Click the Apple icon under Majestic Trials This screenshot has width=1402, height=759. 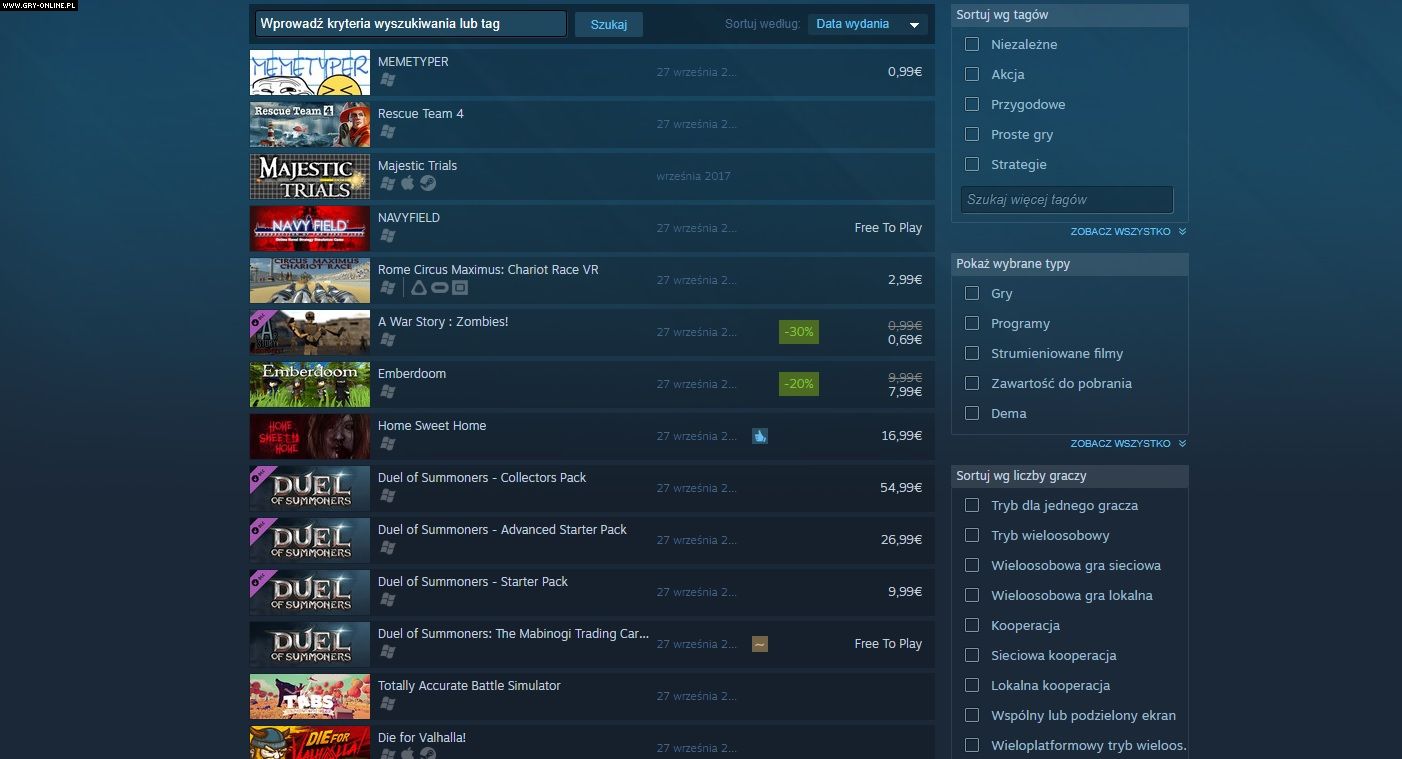point(408,184)
